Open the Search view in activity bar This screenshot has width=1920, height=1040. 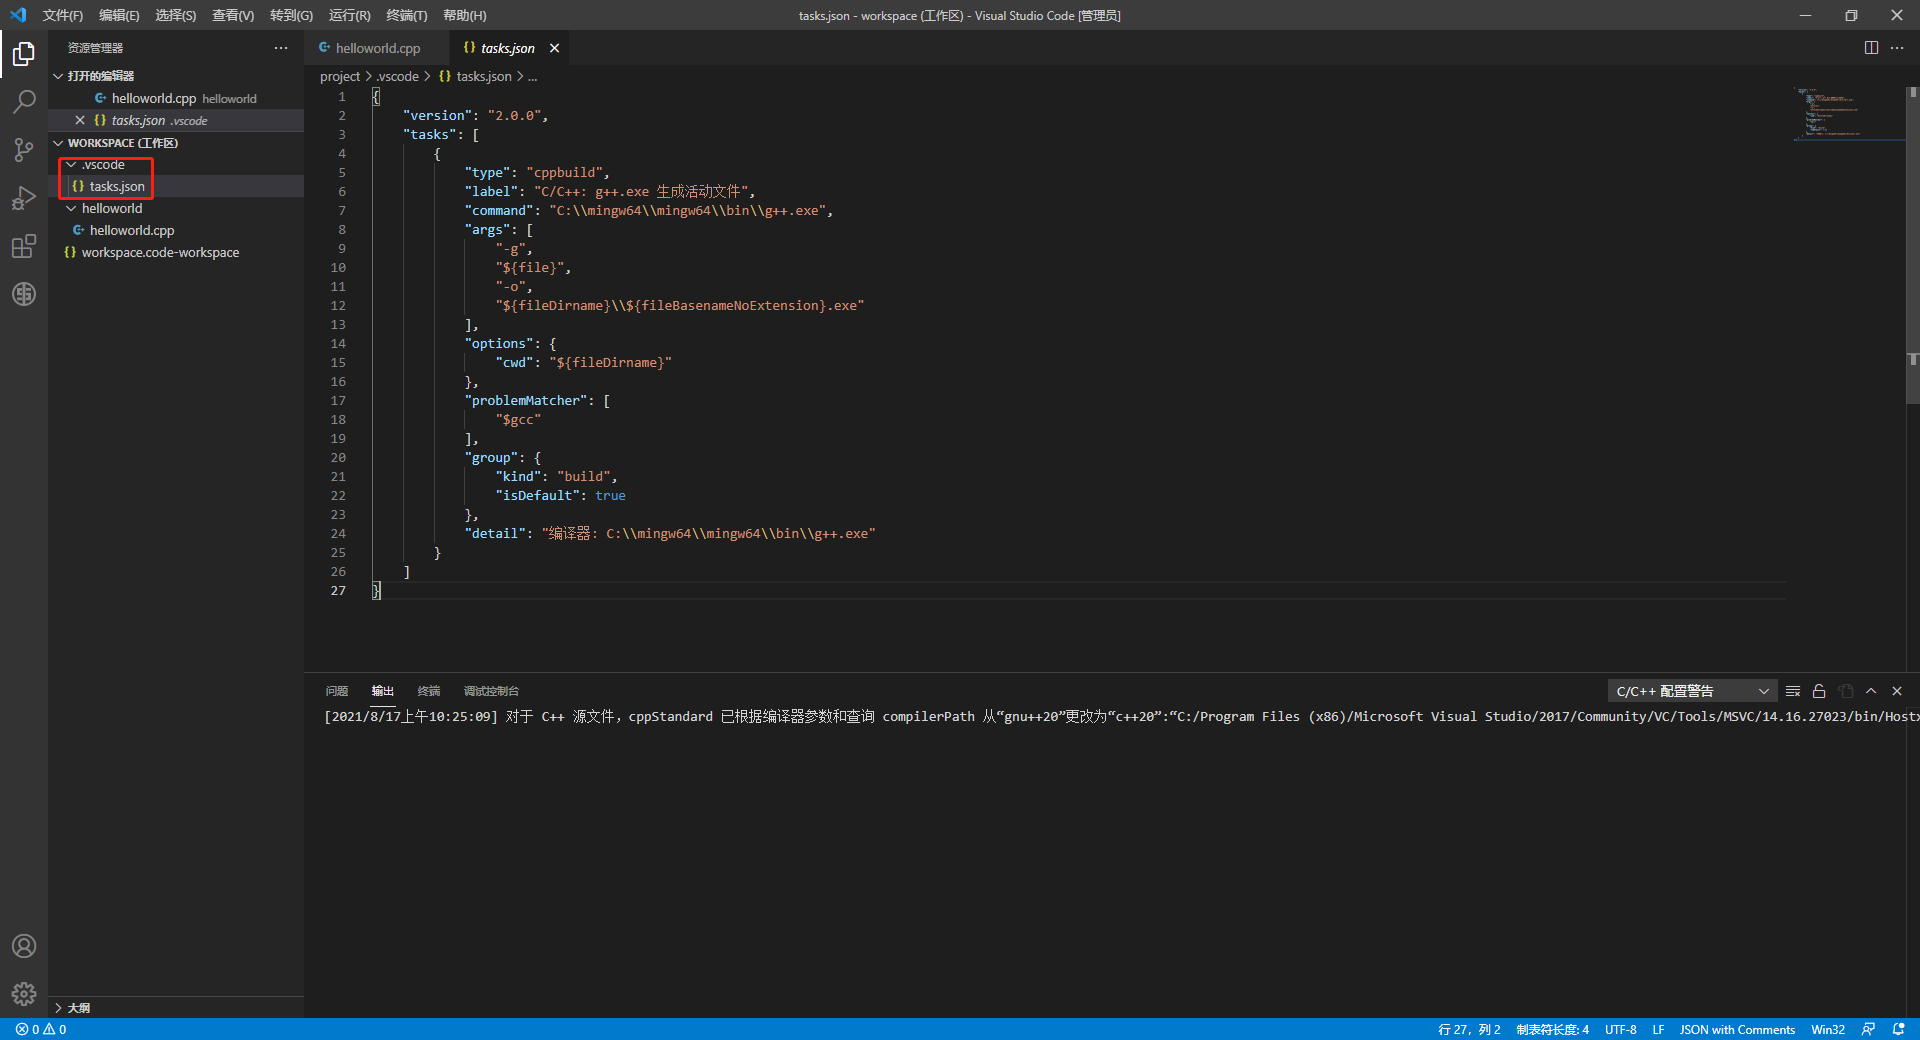pos(24,101)
